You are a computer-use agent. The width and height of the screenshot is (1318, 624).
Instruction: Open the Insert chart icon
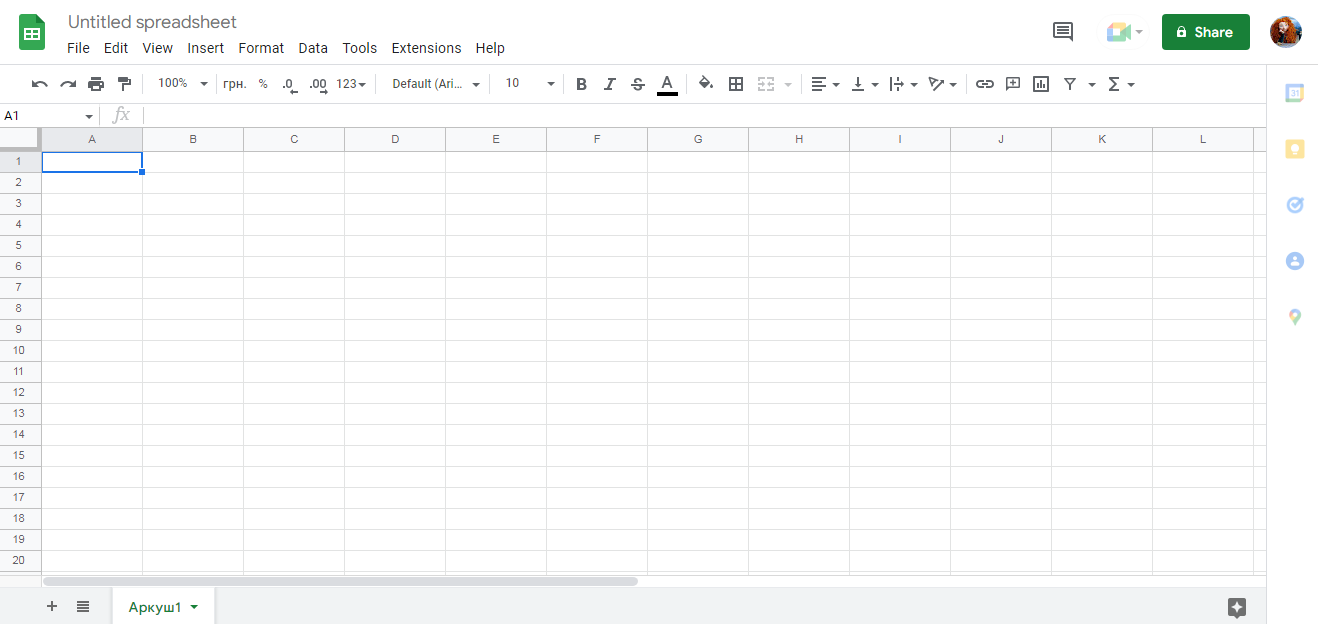1040,84
